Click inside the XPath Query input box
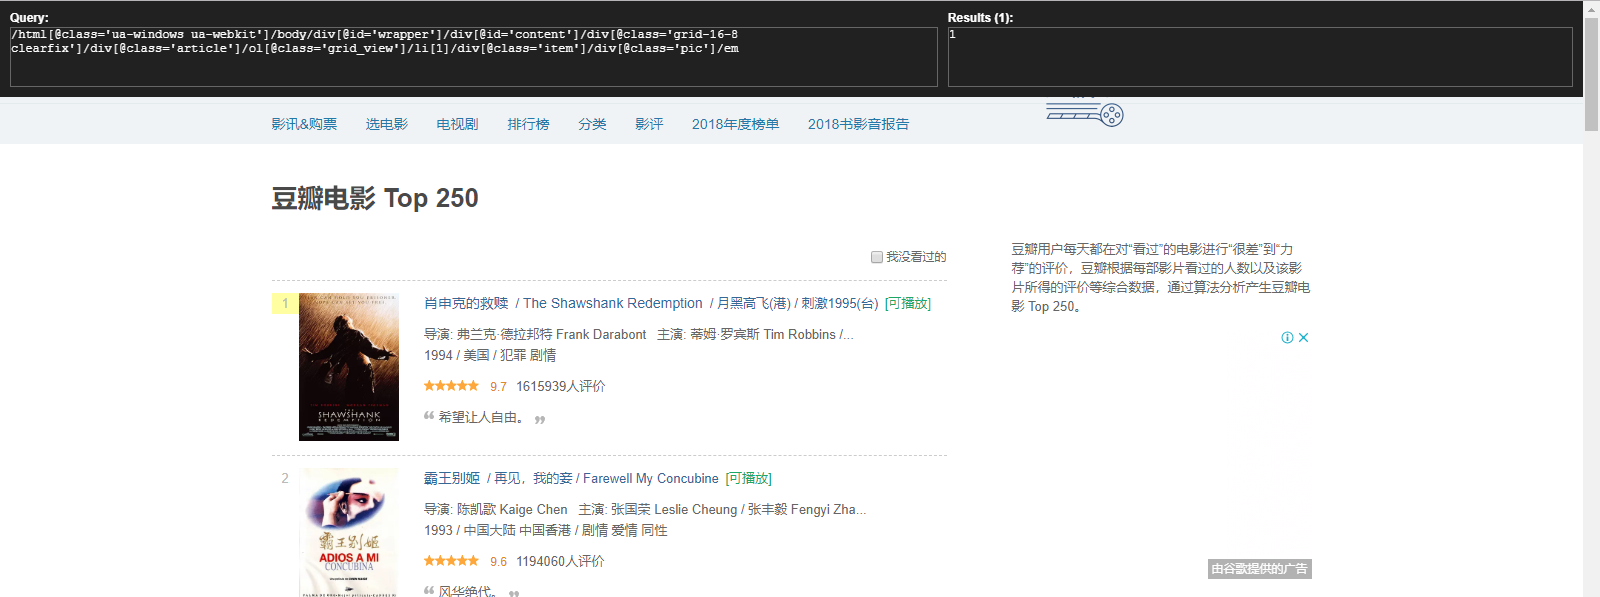 (x=474, y=56)
